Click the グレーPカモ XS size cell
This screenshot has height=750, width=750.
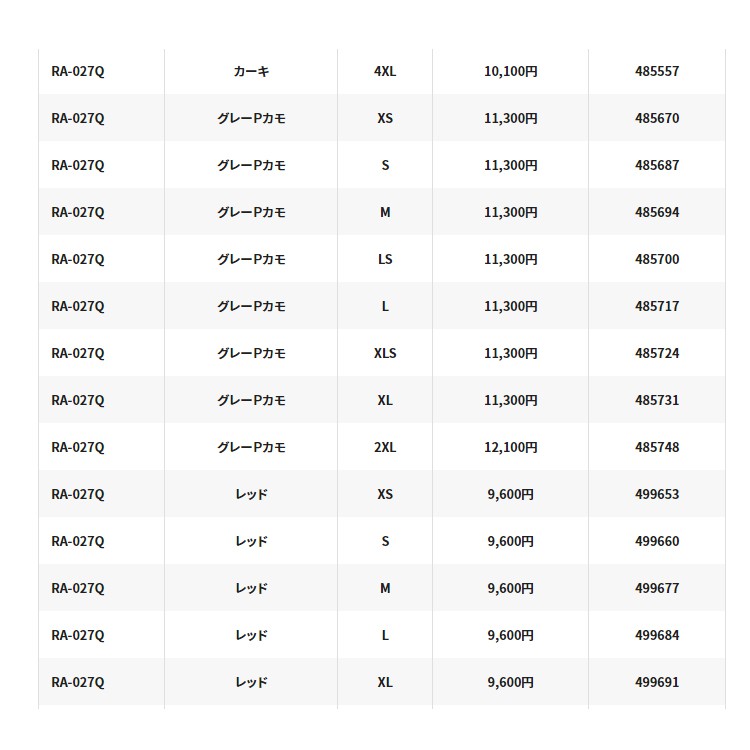click(x=385, y=118)
